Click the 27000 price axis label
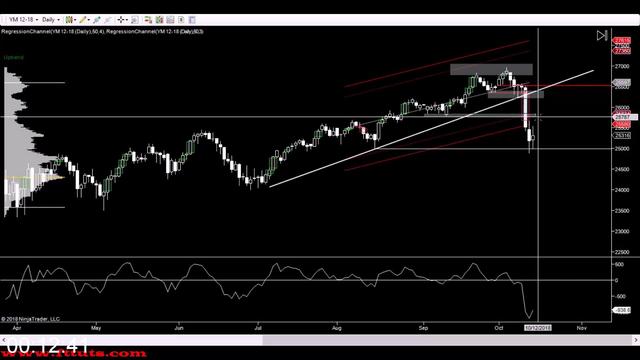Screen dimensions: 640x360 pyautogui.click(x=622, y=66)
